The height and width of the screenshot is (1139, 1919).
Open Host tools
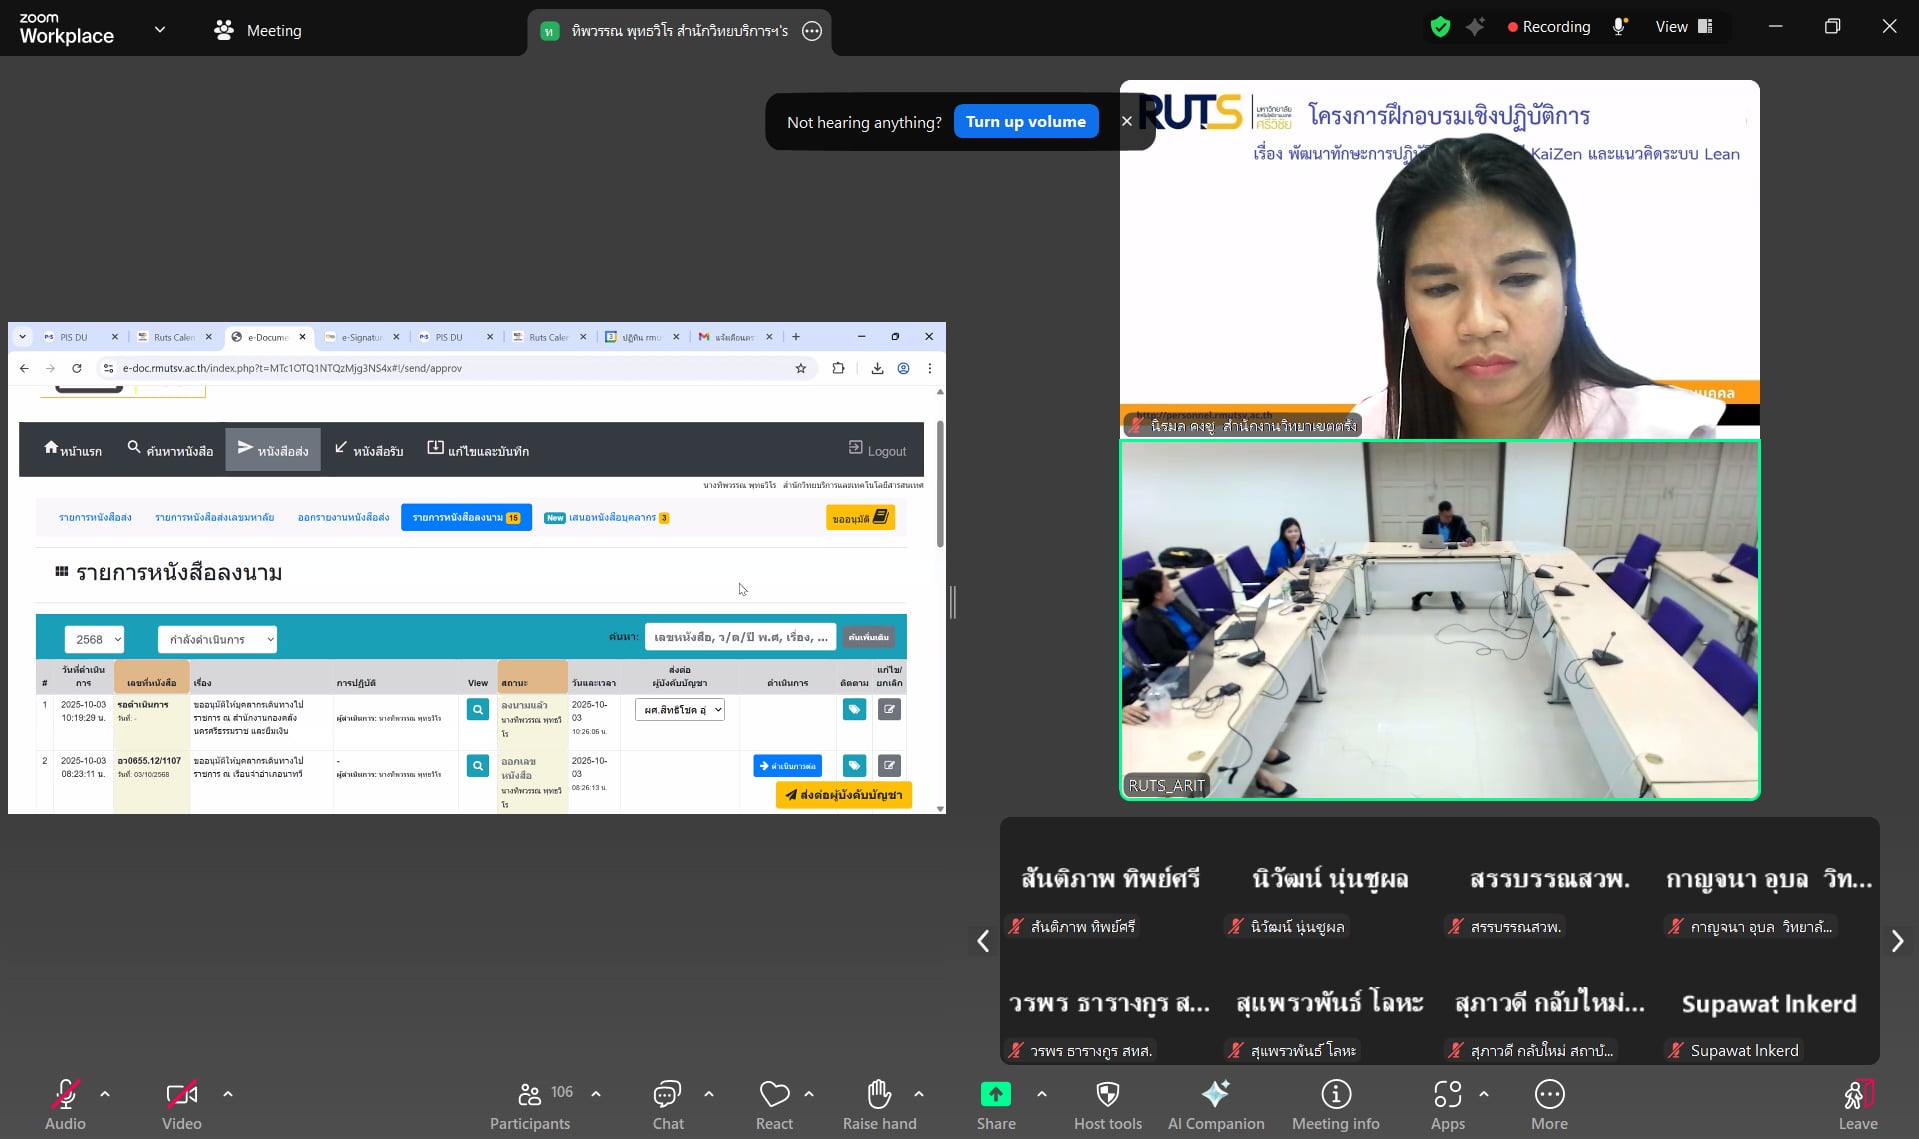tap(1107, 1104)
